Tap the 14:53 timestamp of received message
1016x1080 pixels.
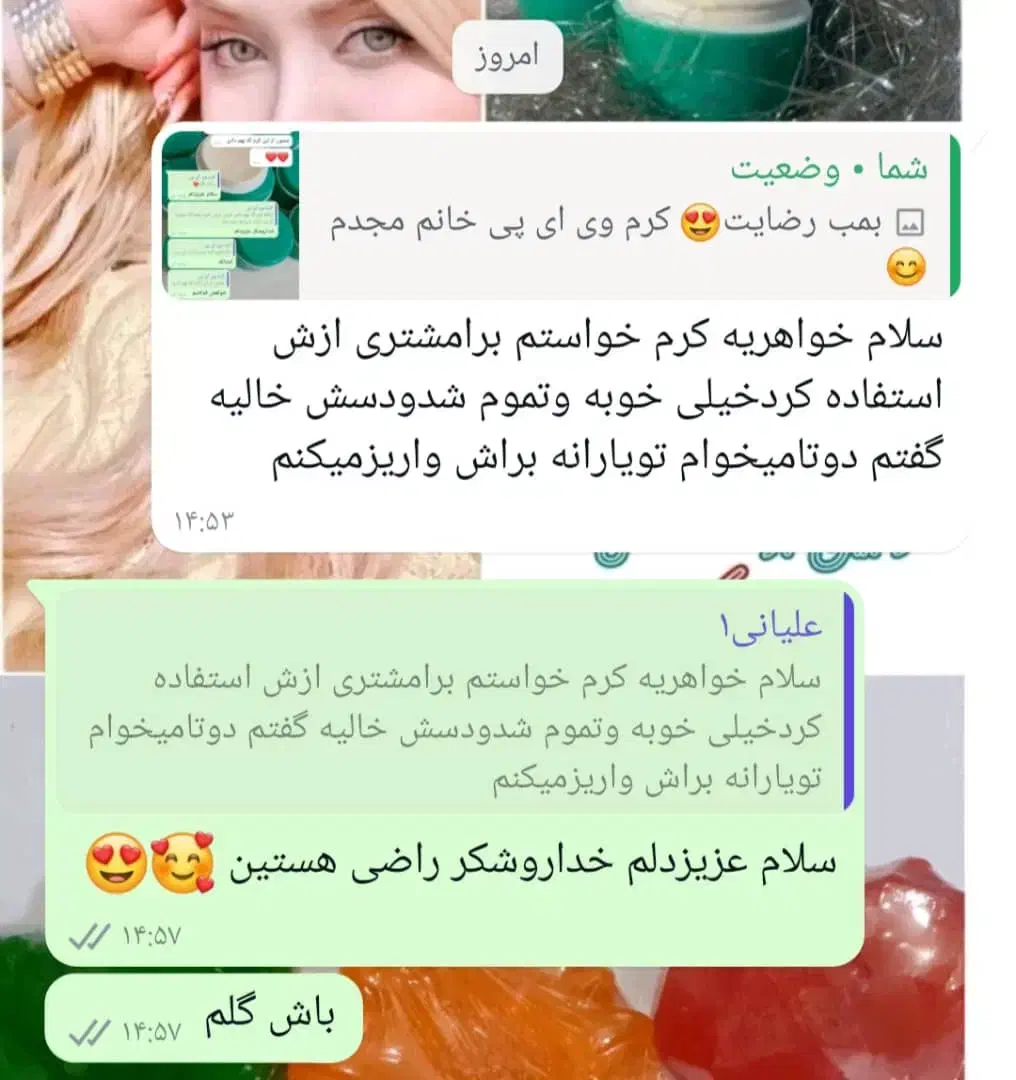coord(204,521)
